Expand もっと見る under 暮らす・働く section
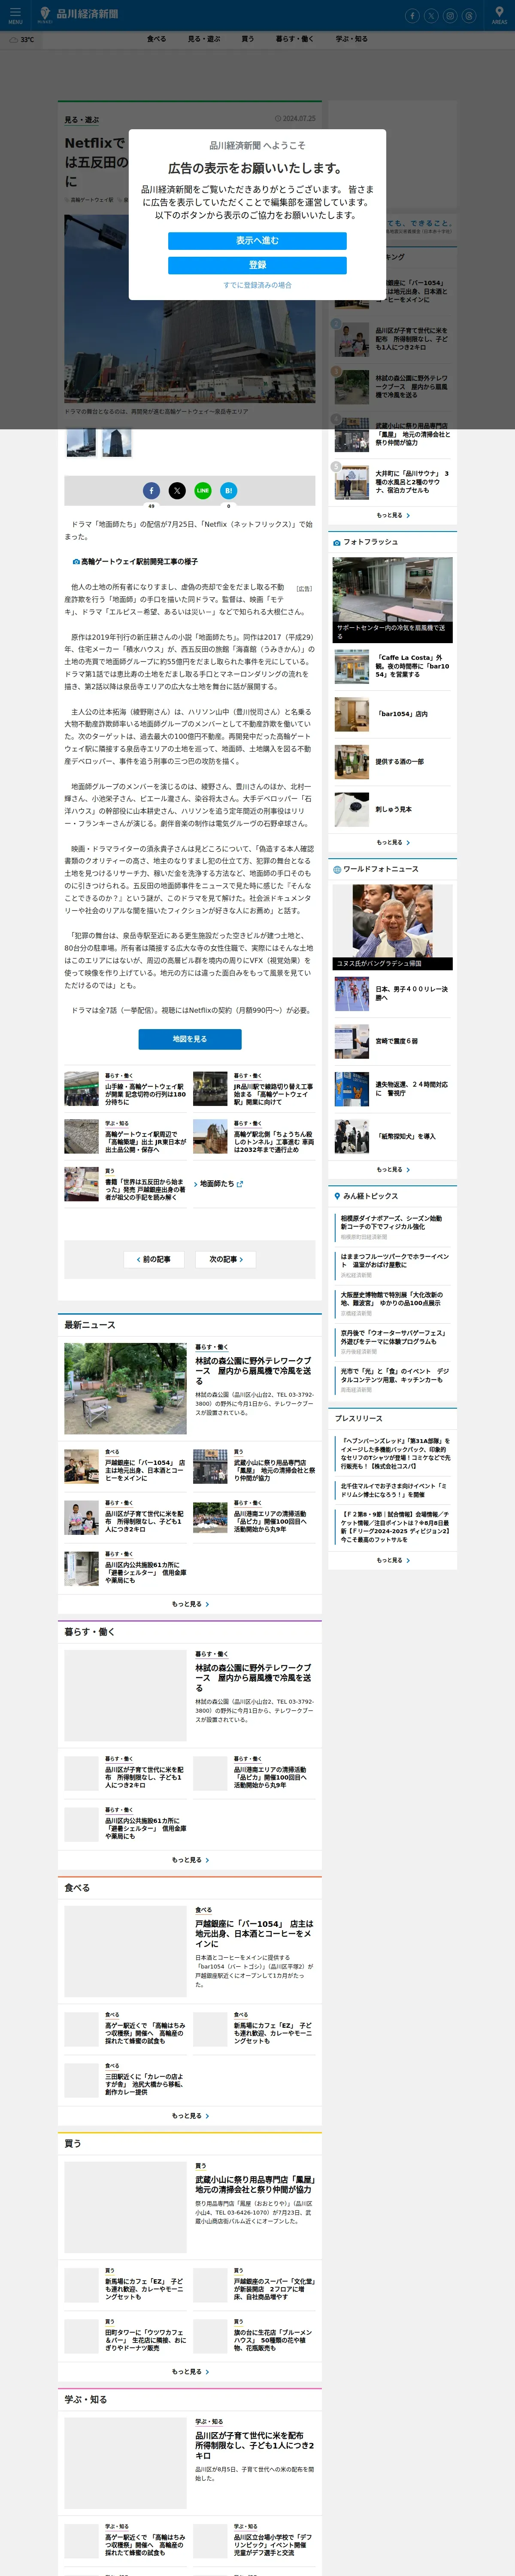 click(x=190, y=1860)
